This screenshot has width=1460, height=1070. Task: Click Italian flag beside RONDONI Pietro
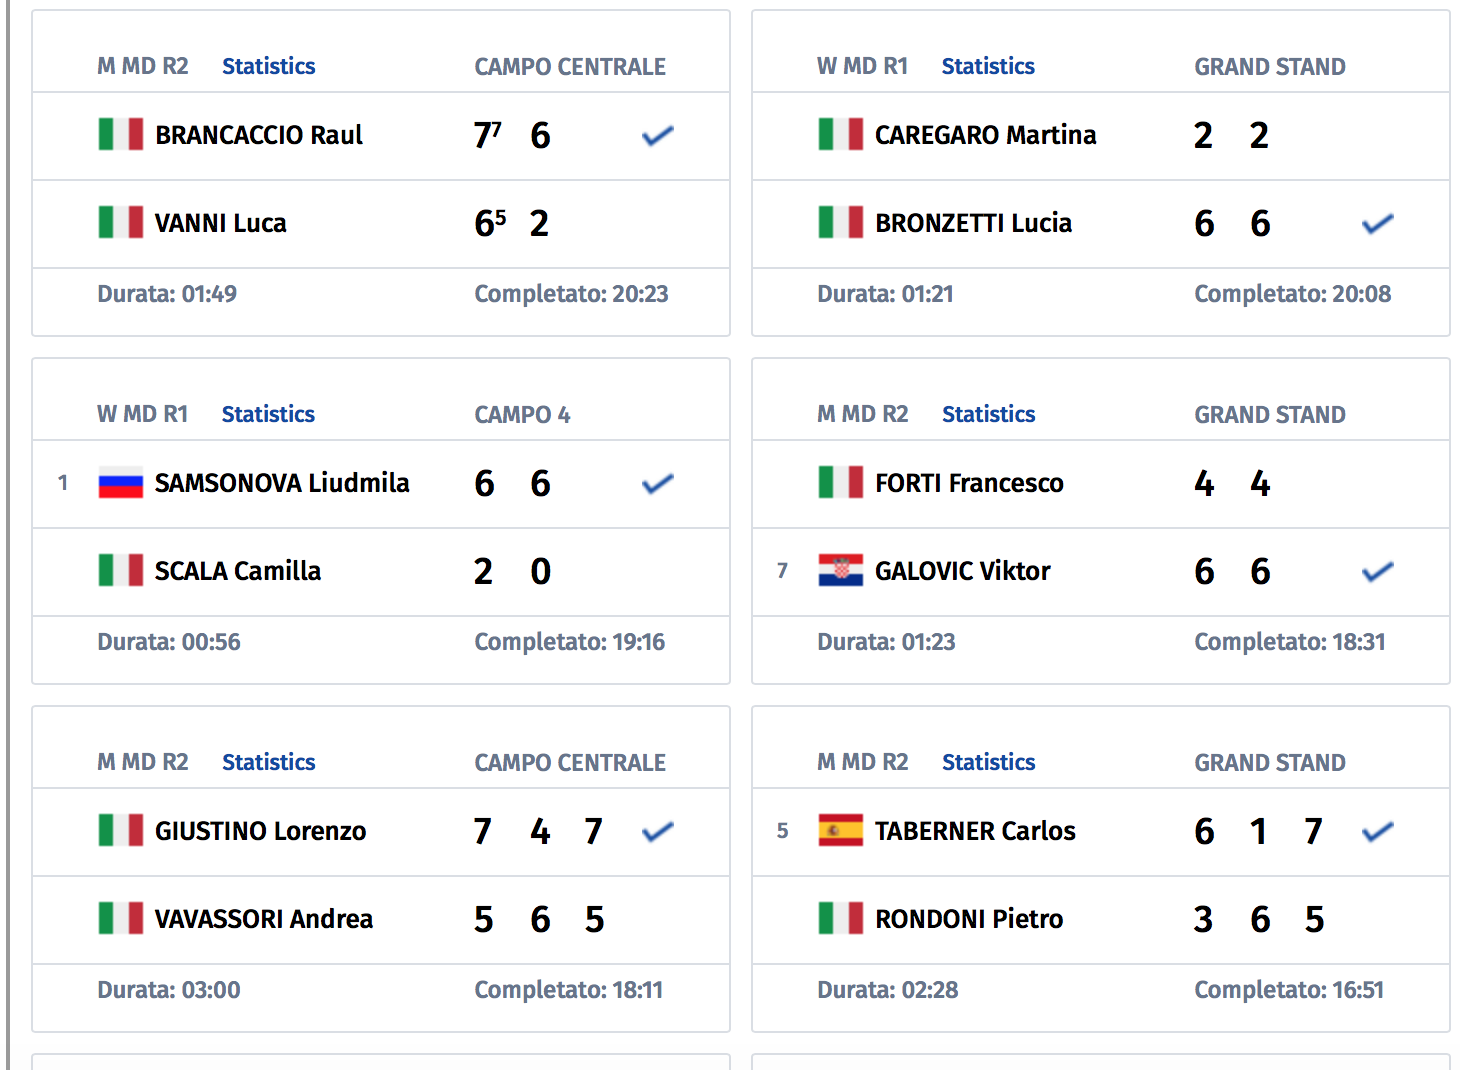tap(841, 918)
